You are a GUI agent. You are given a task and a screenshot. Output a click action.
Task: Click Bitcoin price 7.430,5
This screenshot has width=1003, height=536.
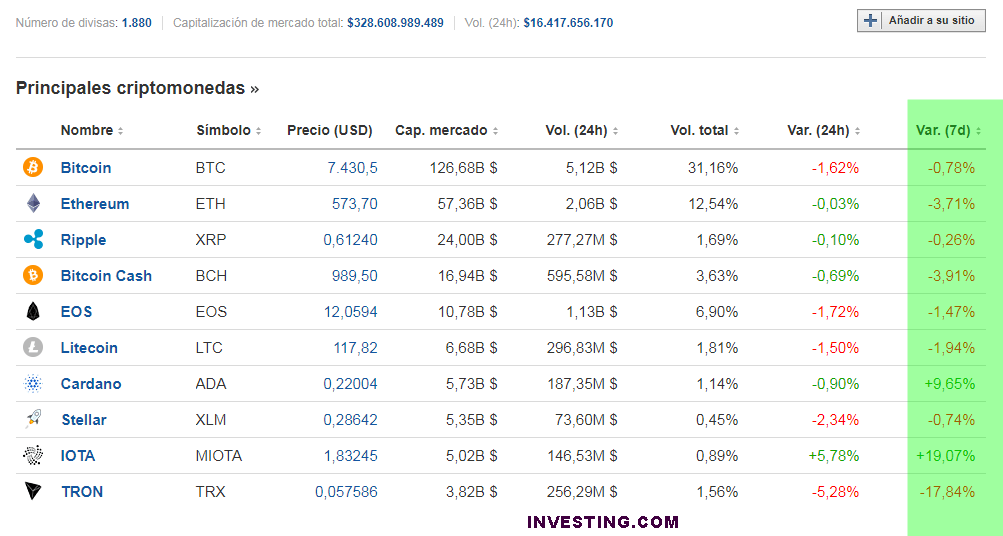[x=352, y=168]
